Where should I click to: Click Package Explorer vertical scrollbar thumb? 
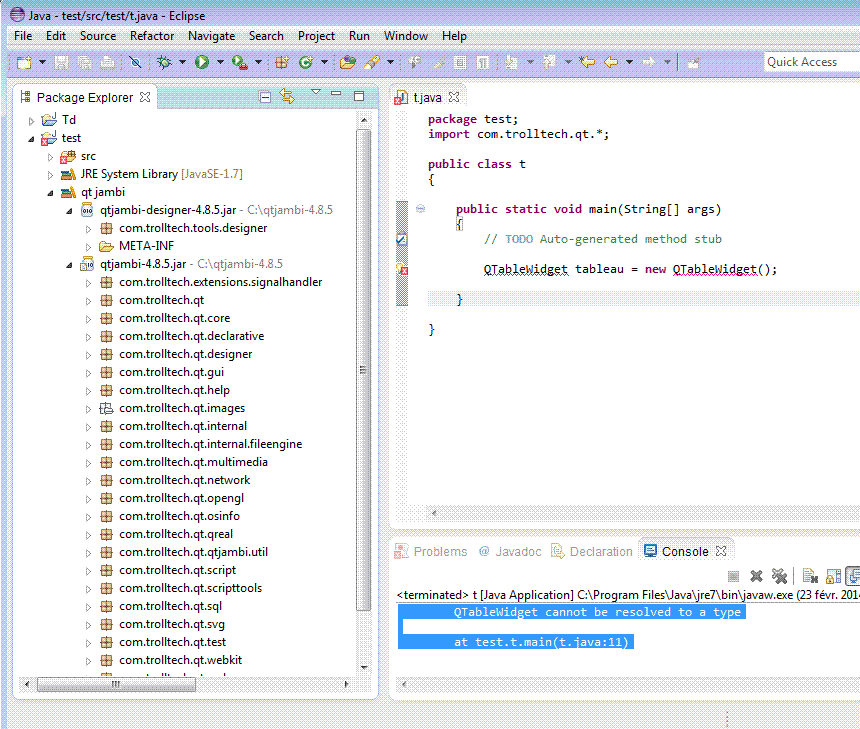click(x=363, y=370)
